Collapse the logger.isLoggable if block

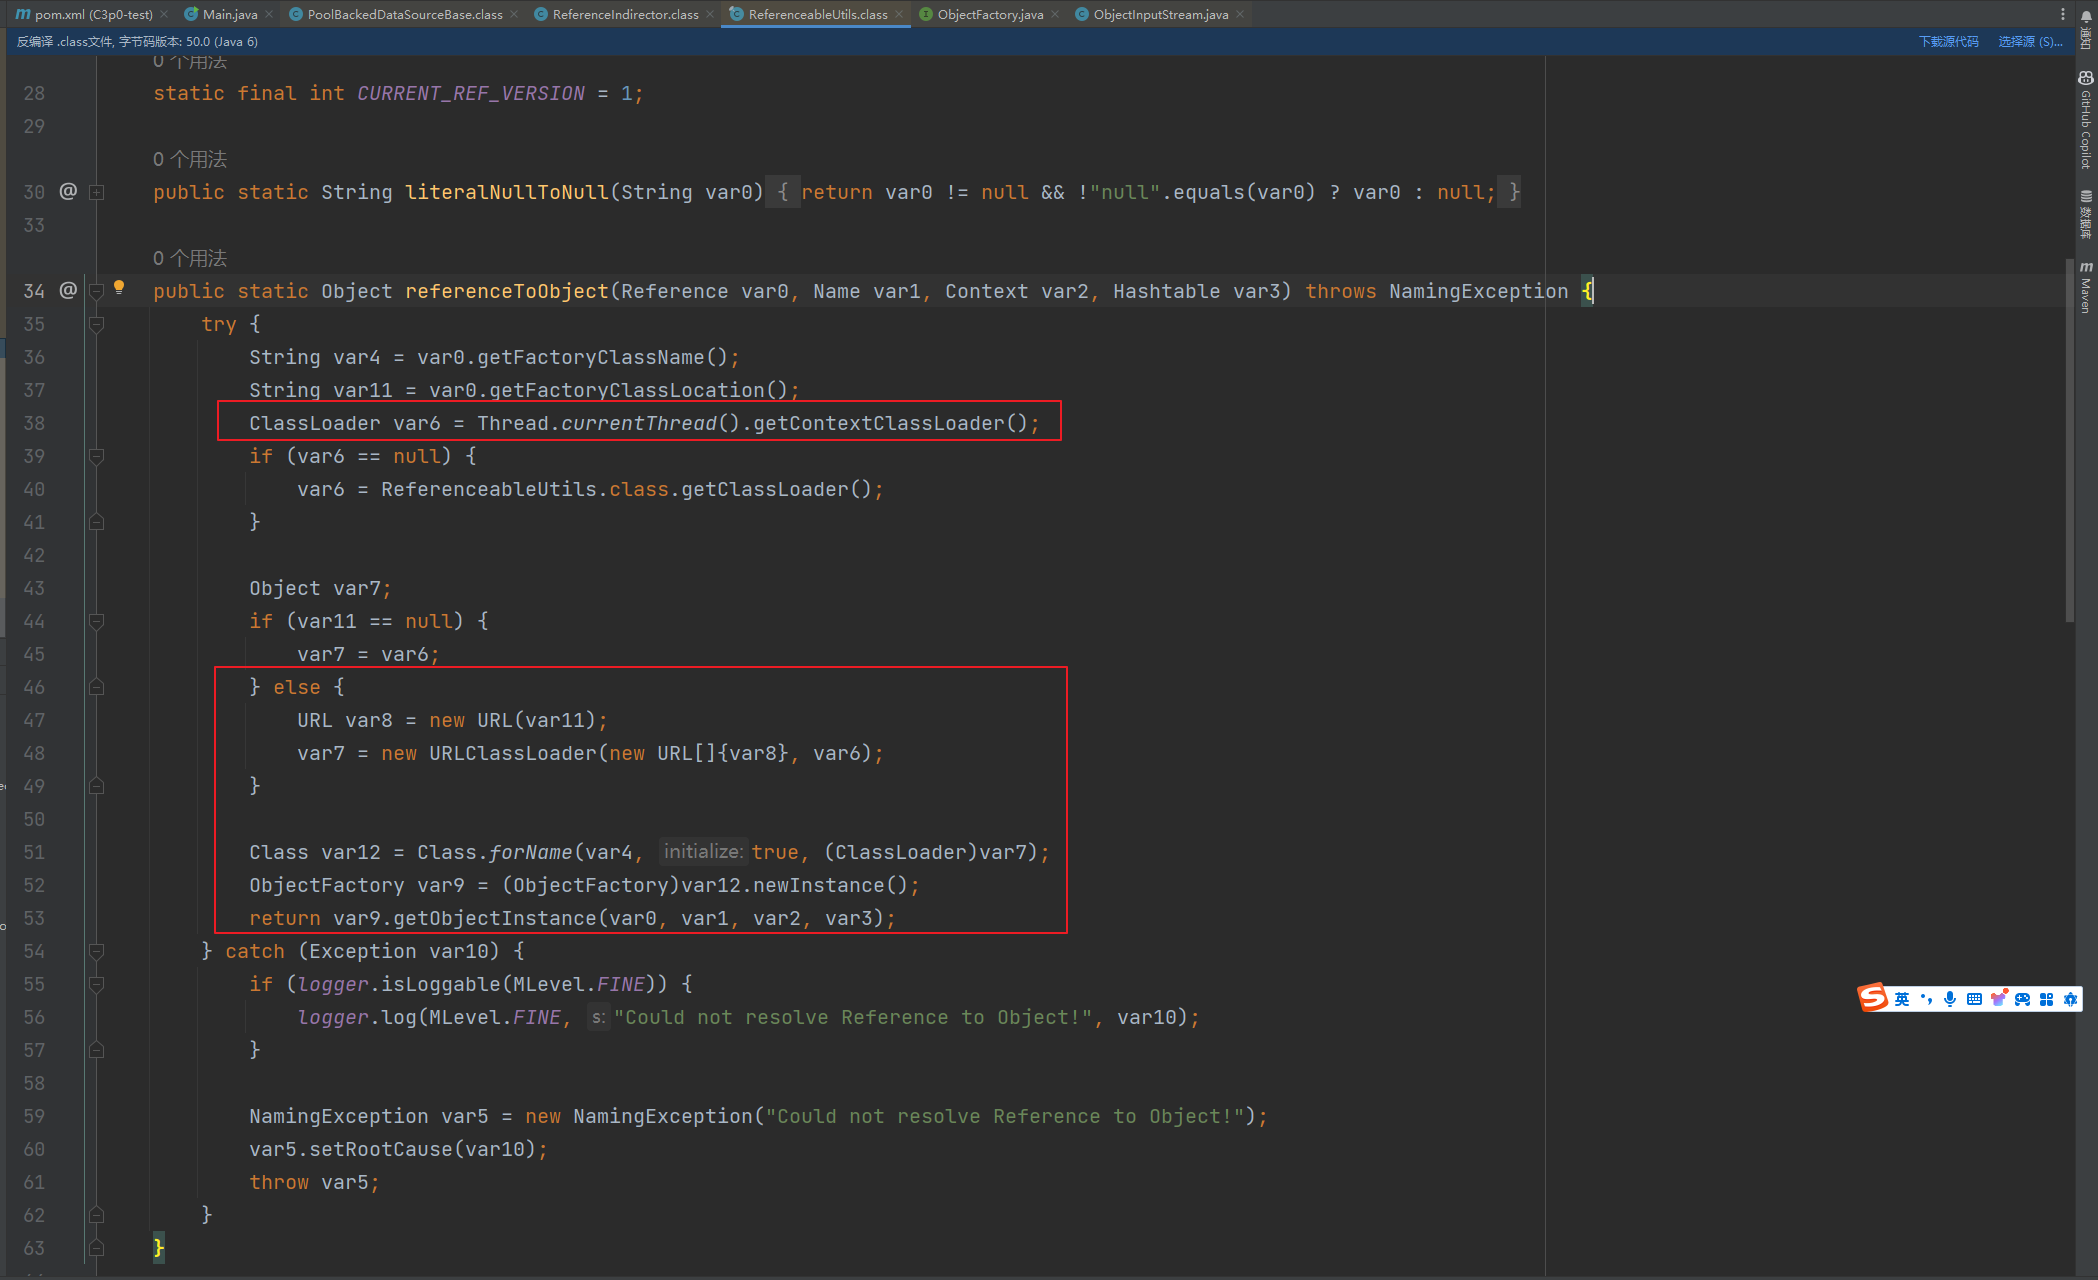click(x=97, y=984)
